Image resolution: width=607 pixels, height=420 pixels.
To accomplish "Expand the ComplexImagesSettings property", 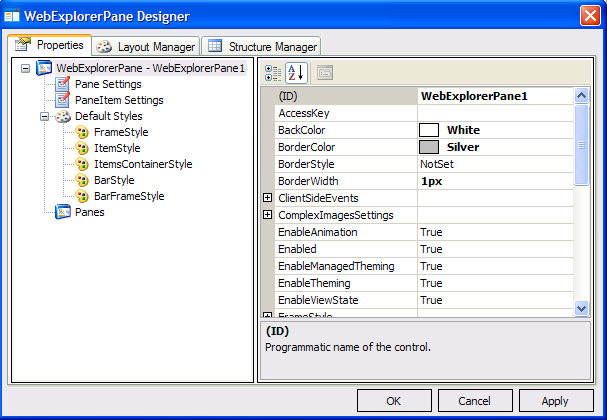I will point(267,215).
